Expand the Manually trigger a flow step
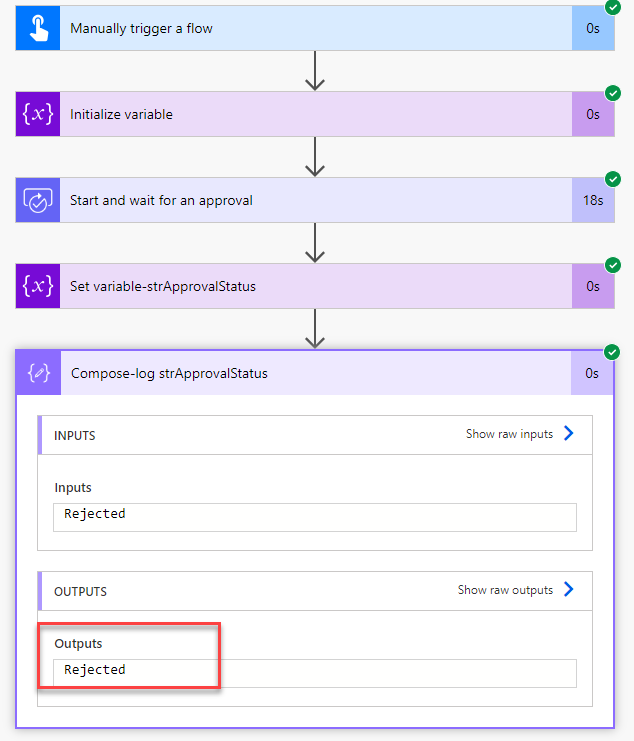Image resolution: width=634 pixels, height=741 pixels. pyautogui.click(x=300, y=28)
